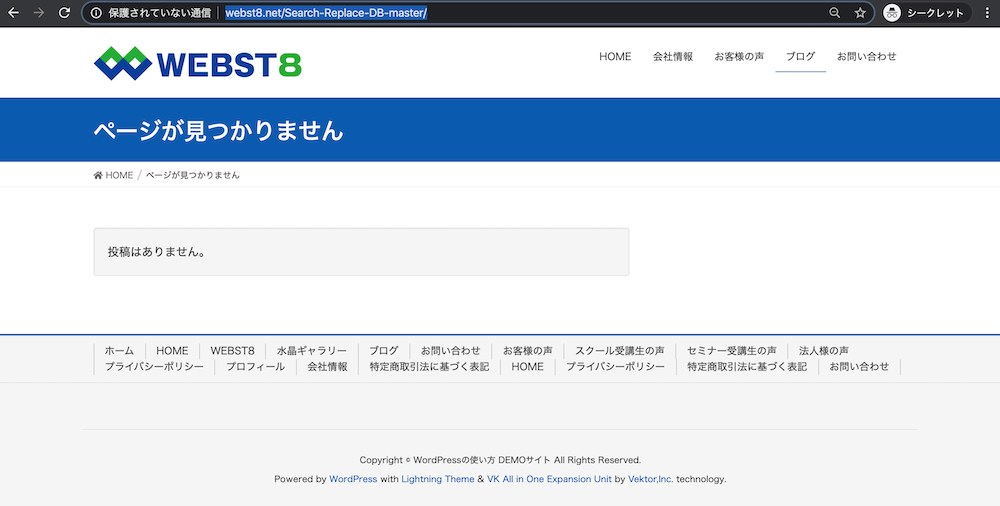Open the WordPress link in footer credits
The image size is (1000, 506).
click(x=353, y=479)
